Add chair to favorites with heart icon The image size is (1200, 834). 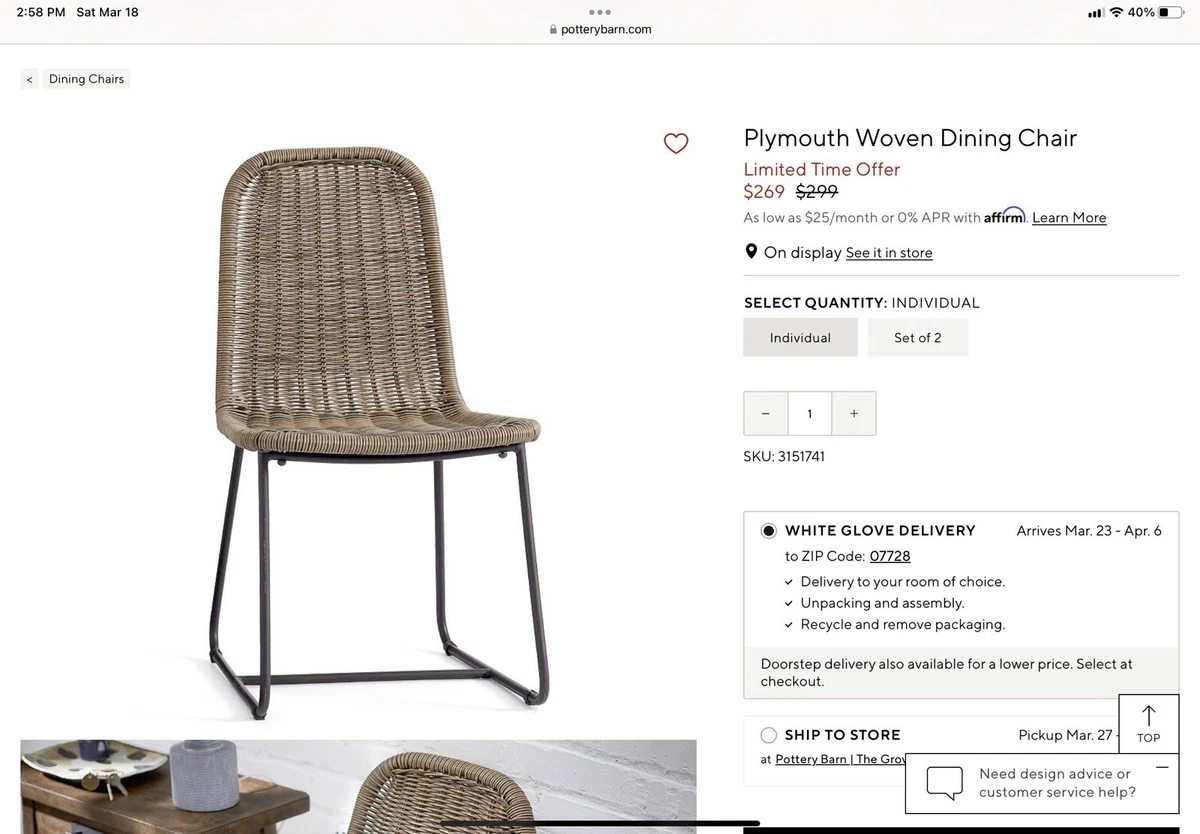[676, 143]
